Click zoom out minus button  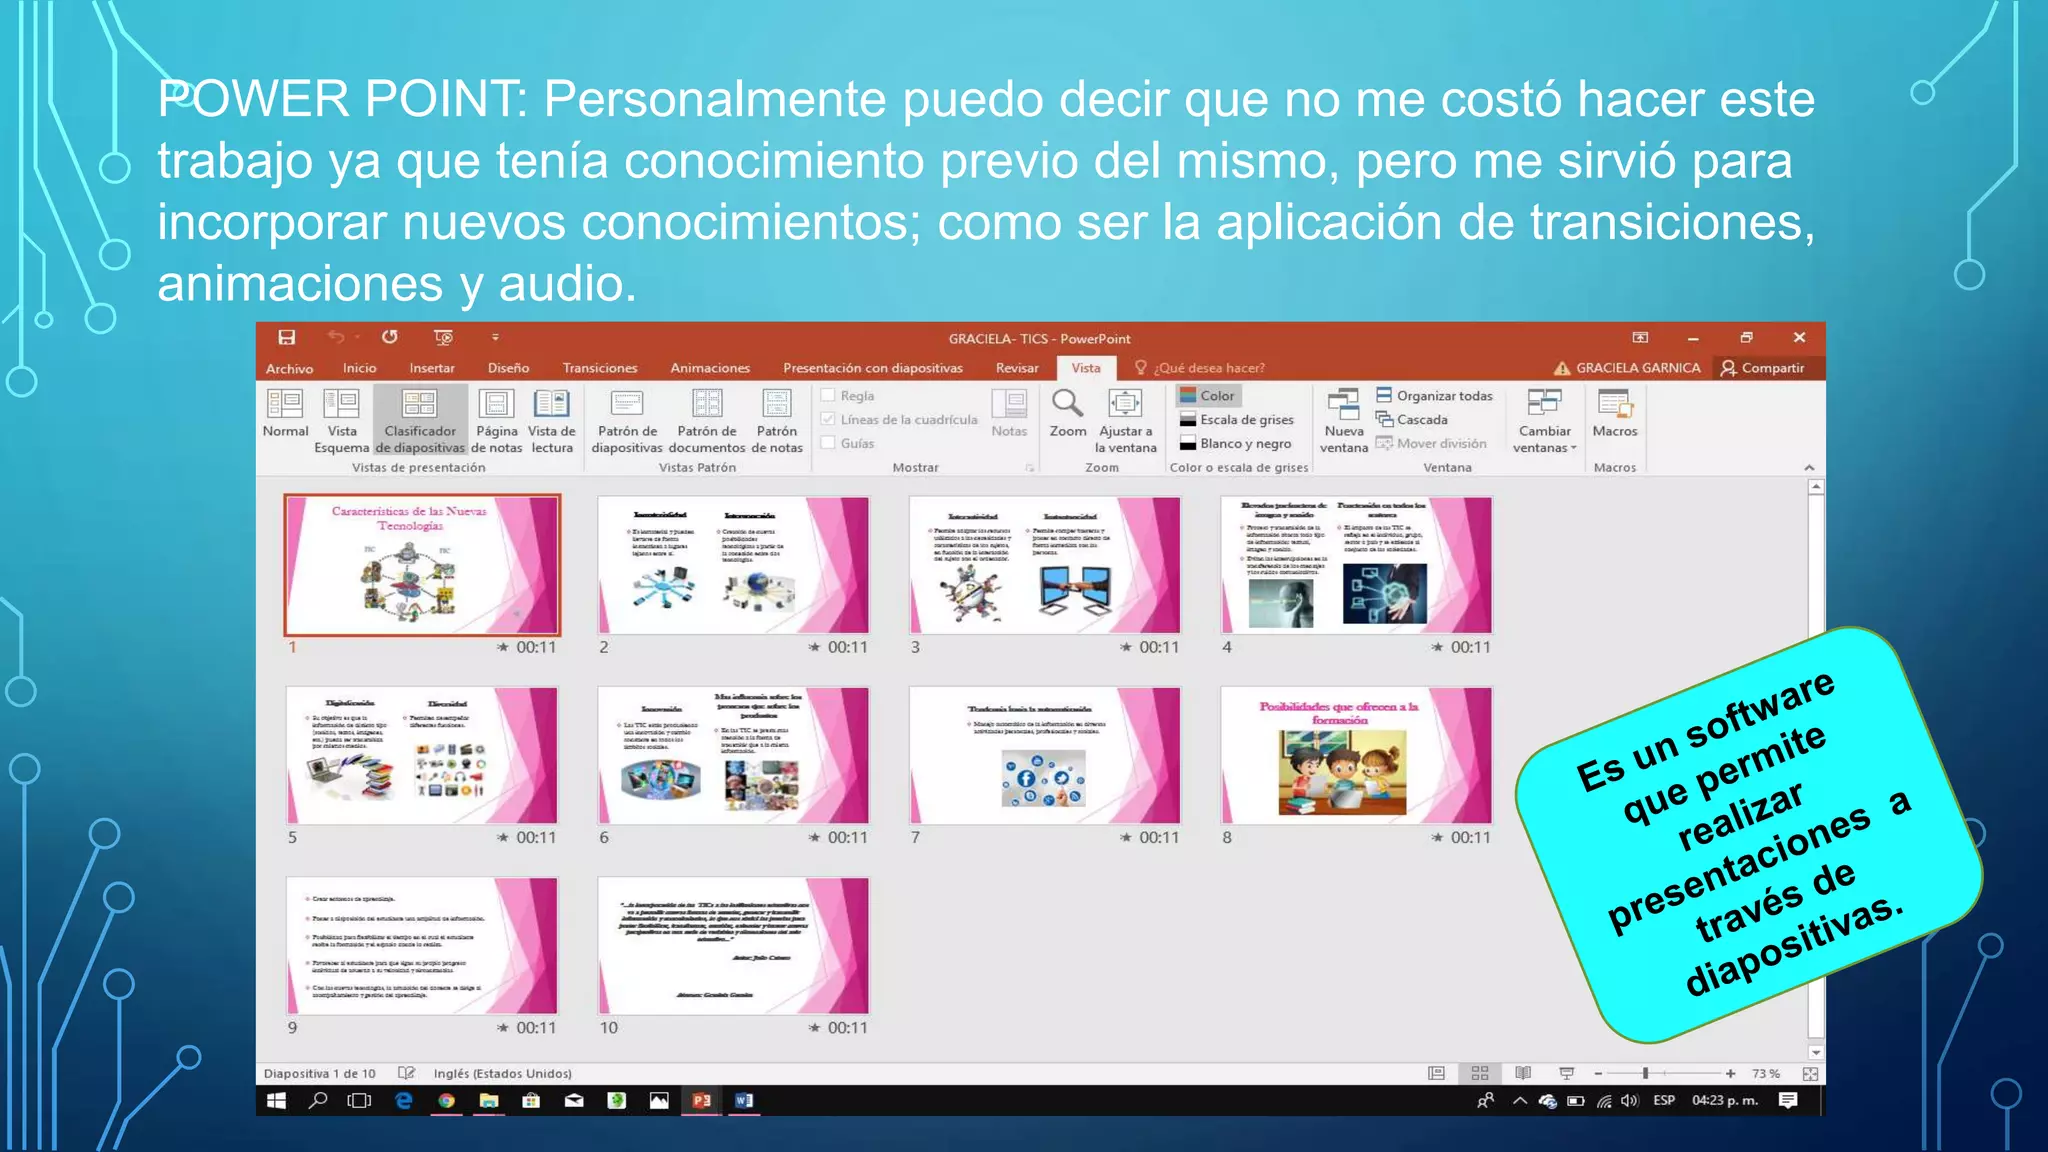1598,1073
